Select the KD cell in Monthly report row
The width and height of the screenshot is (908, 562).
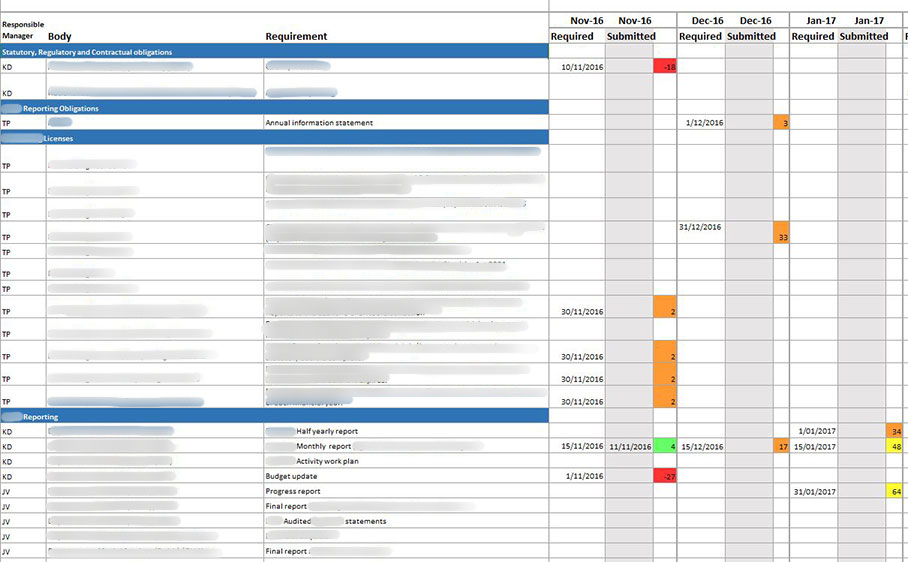(x=23, y=446)
